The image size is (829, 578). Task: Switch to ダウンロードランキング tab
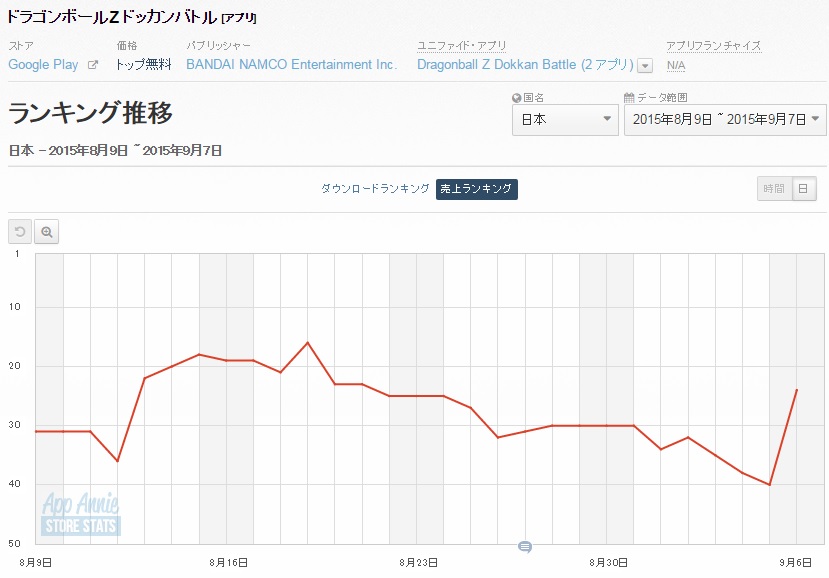pos(375,189)
